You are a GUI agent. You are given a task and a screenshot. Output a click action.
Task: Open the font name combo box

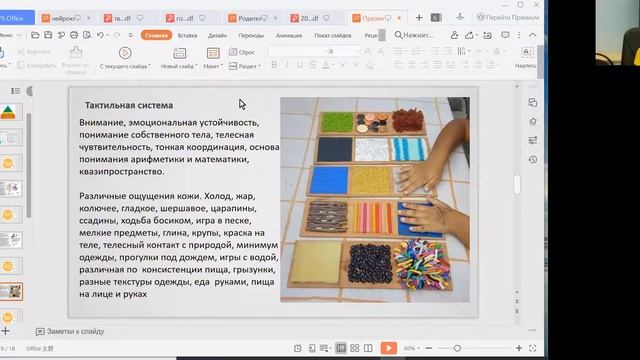click(x=298, y=51)
